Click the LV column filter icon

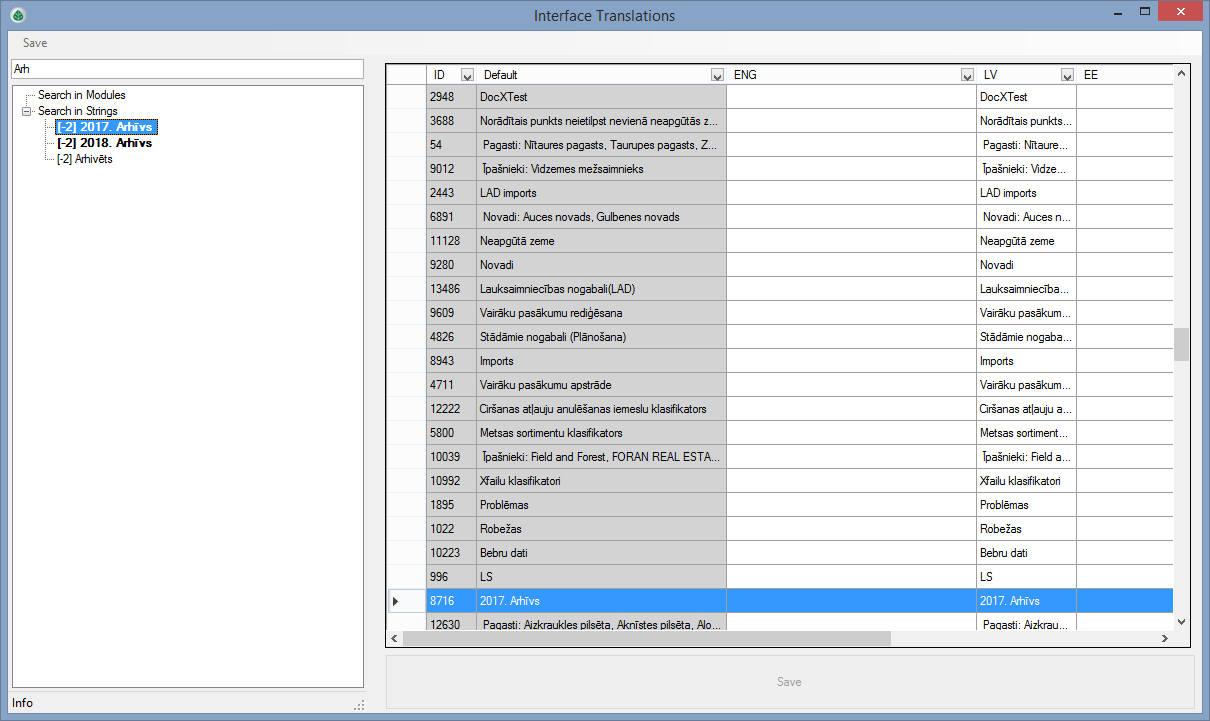[1067, 74]
